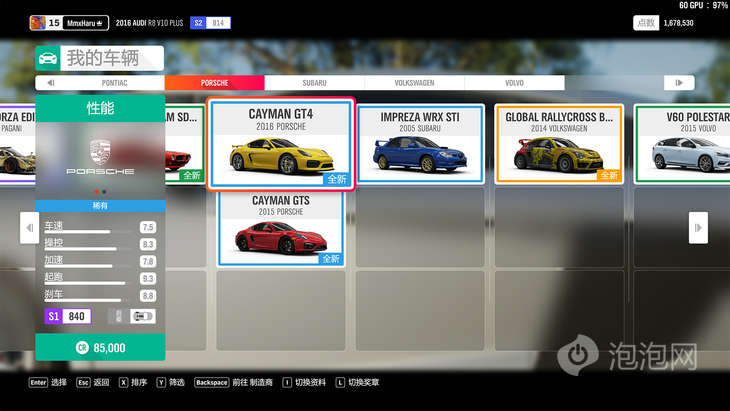Image resolution: width=730 pixels, height=411 pixels.
Task: Click the X 排序 sort prompt
Action: click(x=133, y=383)
